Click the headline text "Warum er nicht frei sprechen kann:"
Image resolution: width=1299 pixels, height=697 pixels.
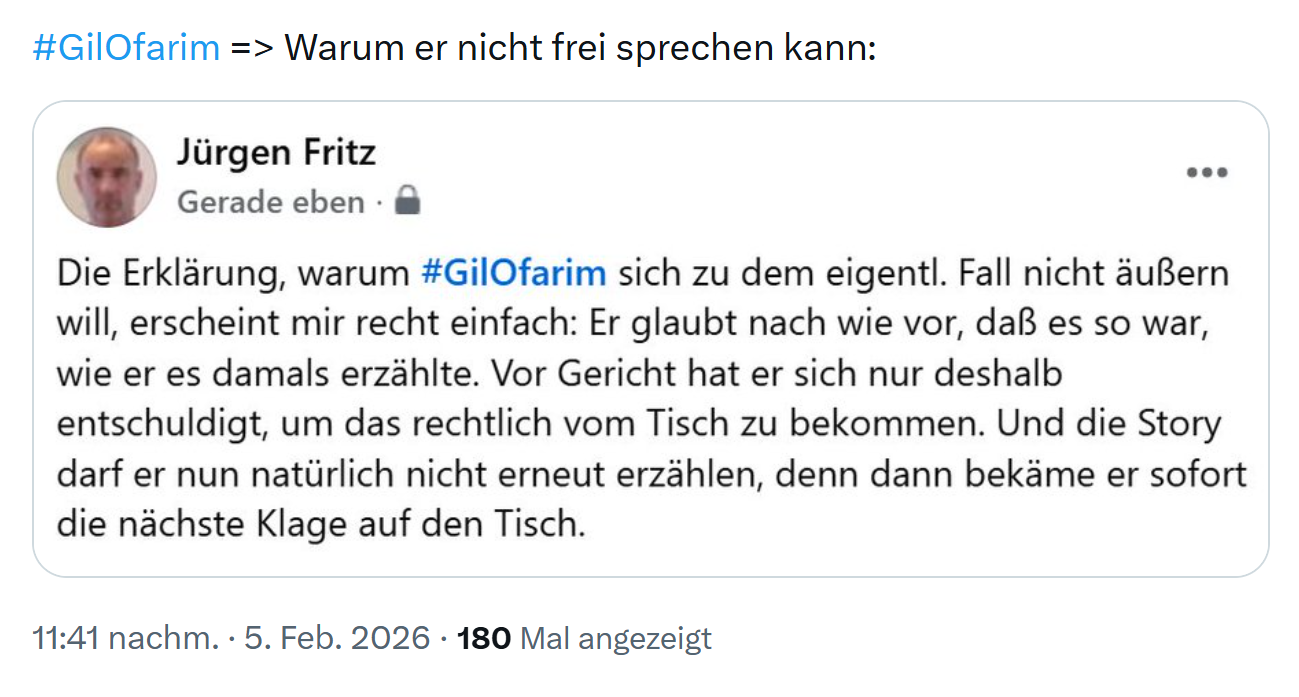pos(580,48)
